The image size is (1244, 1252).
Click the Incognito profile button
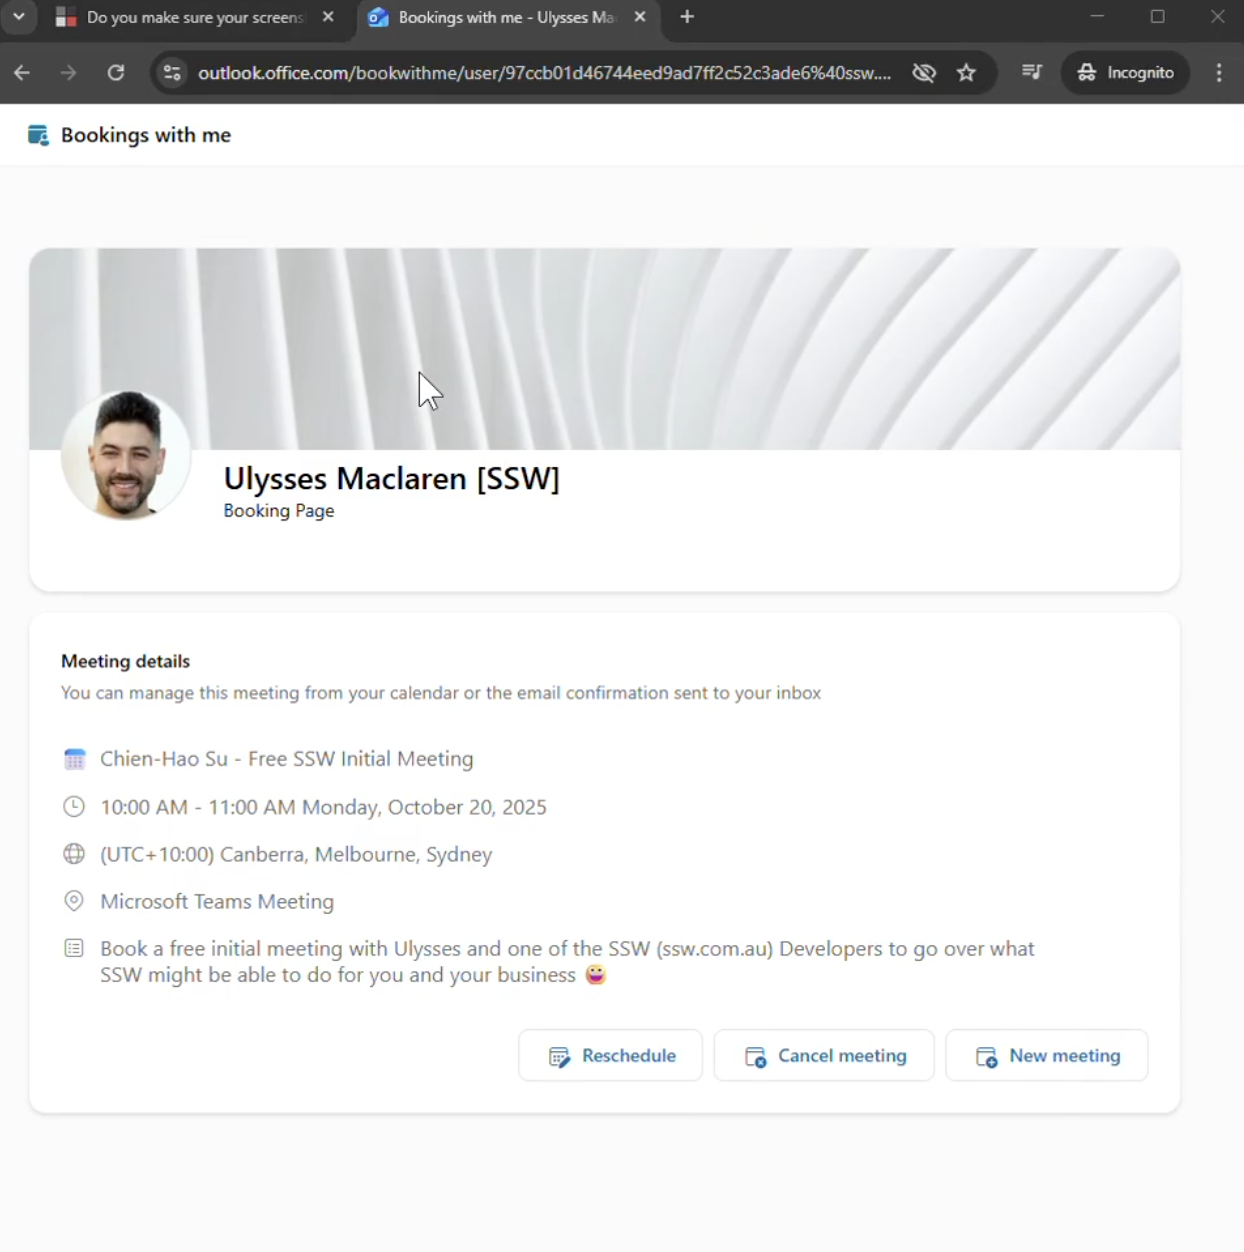click(1126, 72)
